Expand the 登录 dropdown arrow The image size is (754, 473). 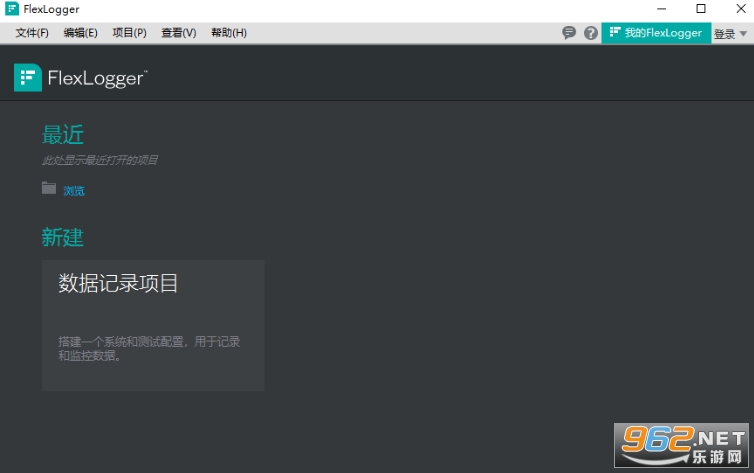point(743,34)
